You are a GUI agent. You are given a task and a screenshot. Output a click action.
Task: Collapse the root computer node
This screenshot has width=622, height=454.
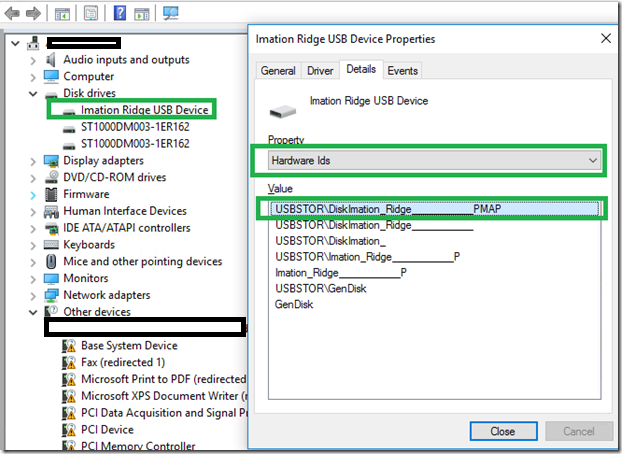pyautogui.click(x=15, y=43)
